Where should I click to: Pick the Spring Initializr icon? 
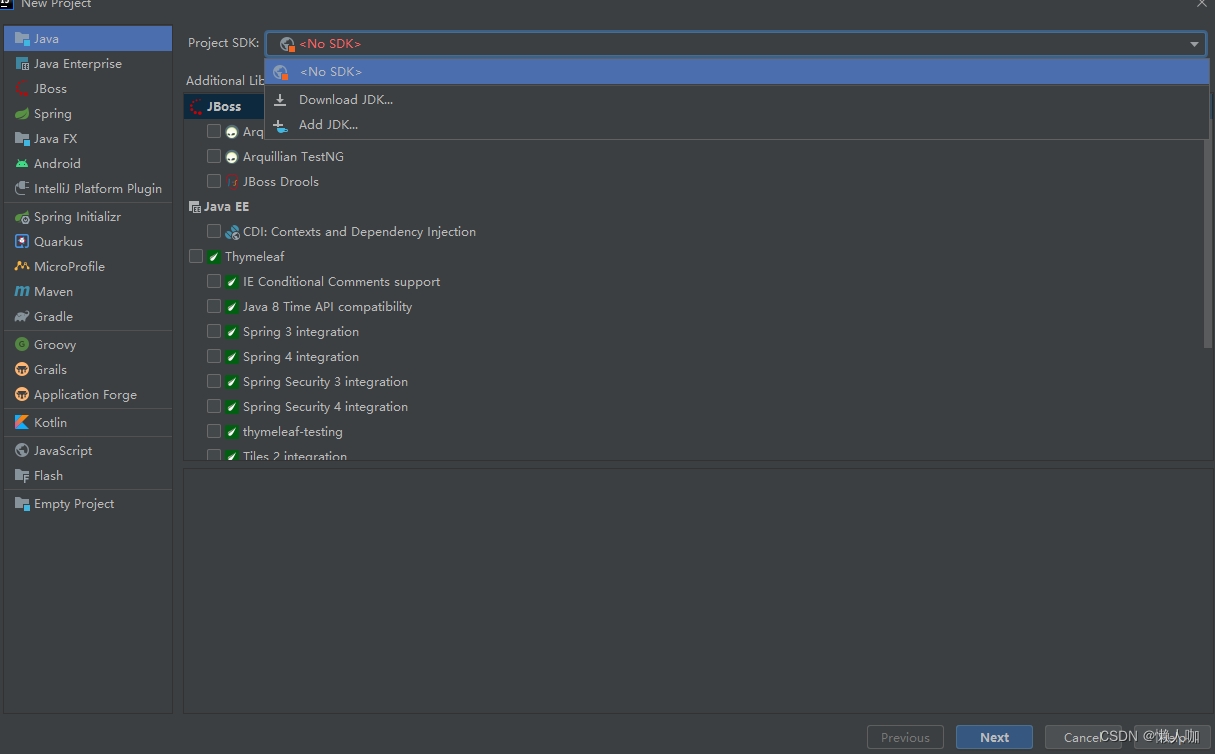[22, 217]
